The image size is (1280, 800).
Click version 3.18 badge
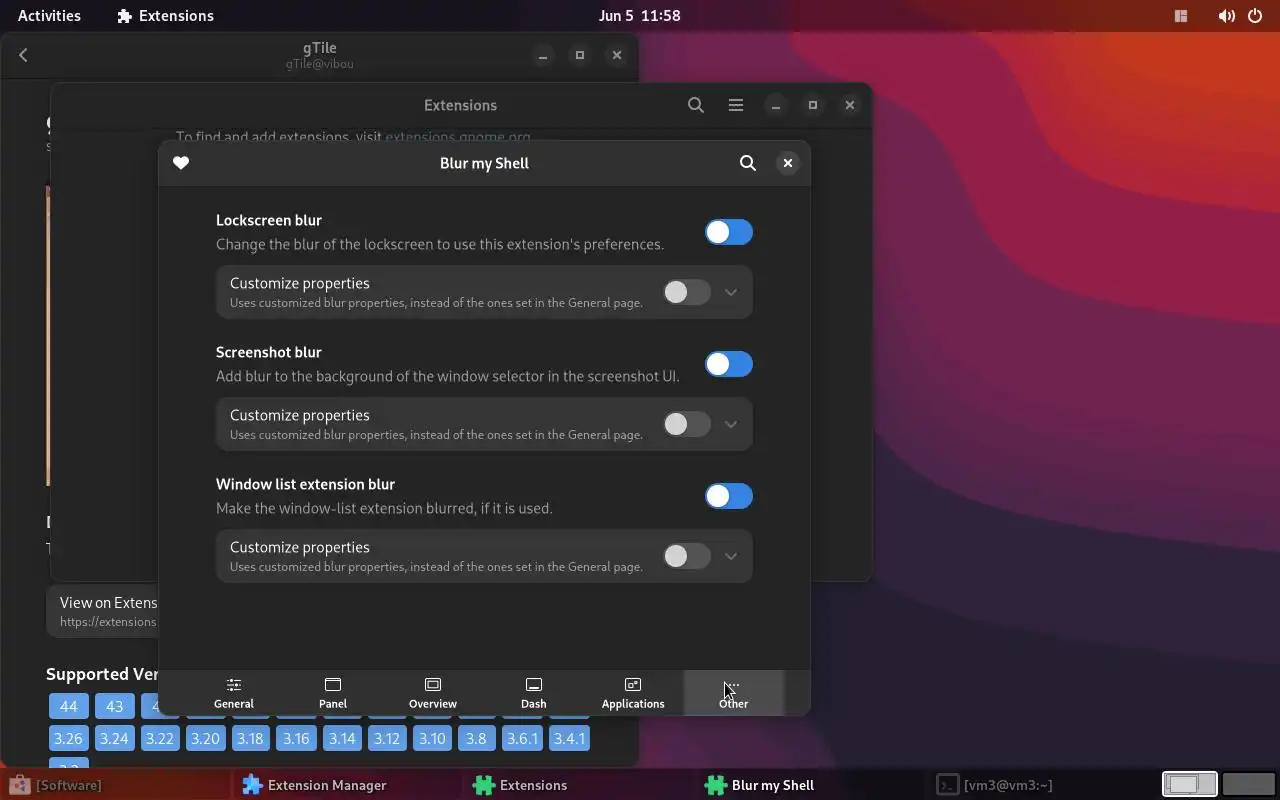coord(250,739)
